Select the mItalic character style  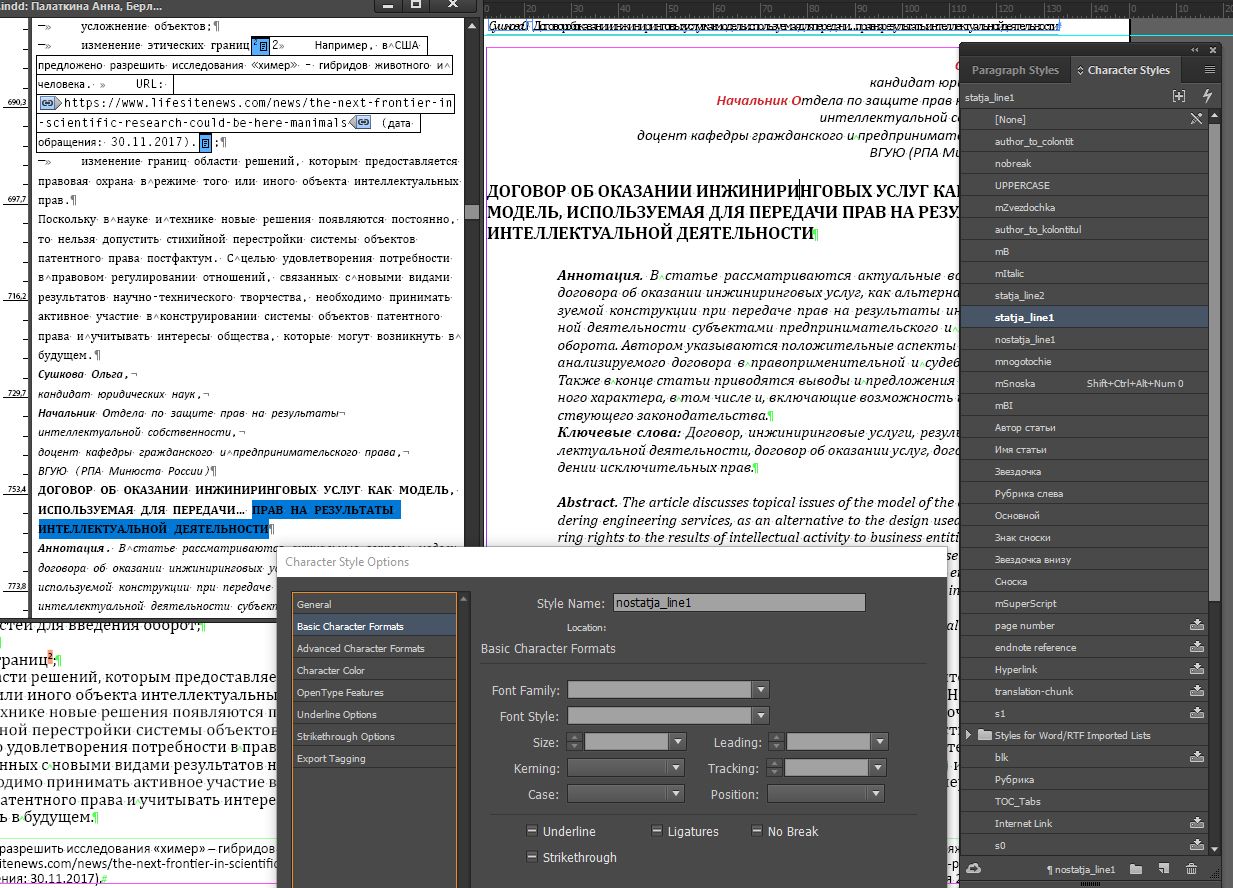1084,273
